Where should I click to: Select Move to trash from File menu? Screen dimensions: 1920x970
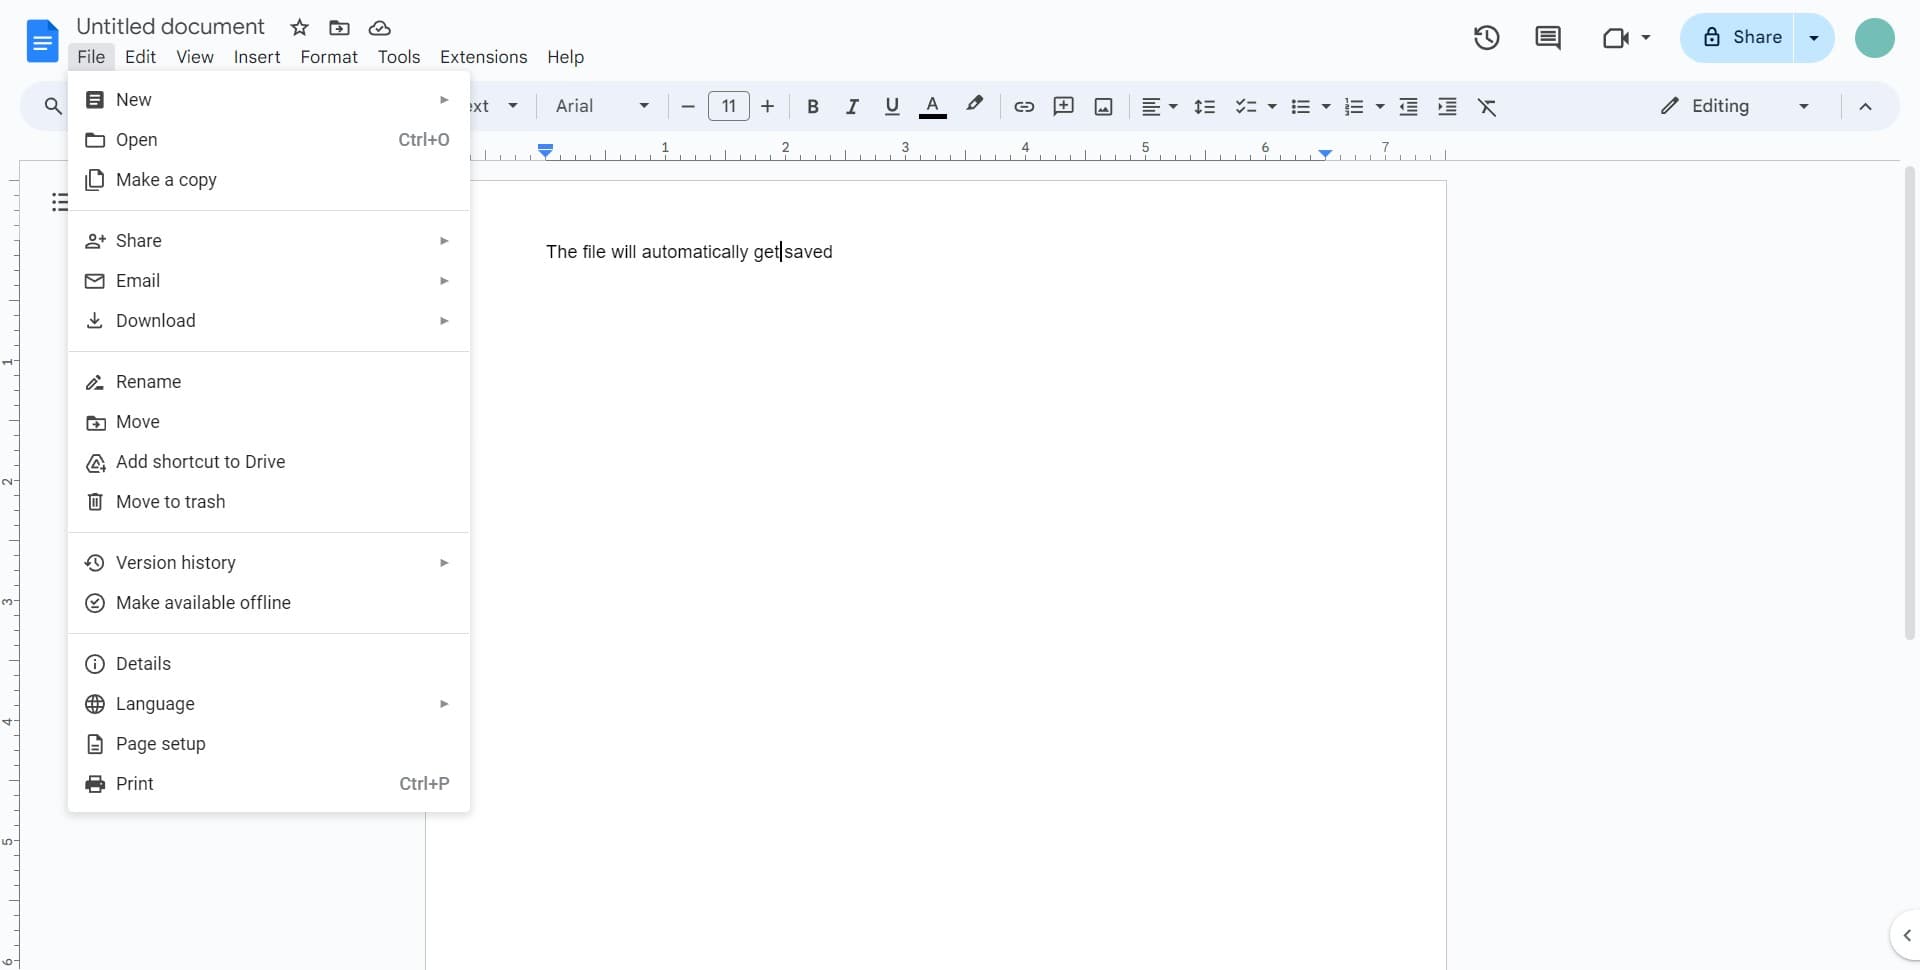169,501
